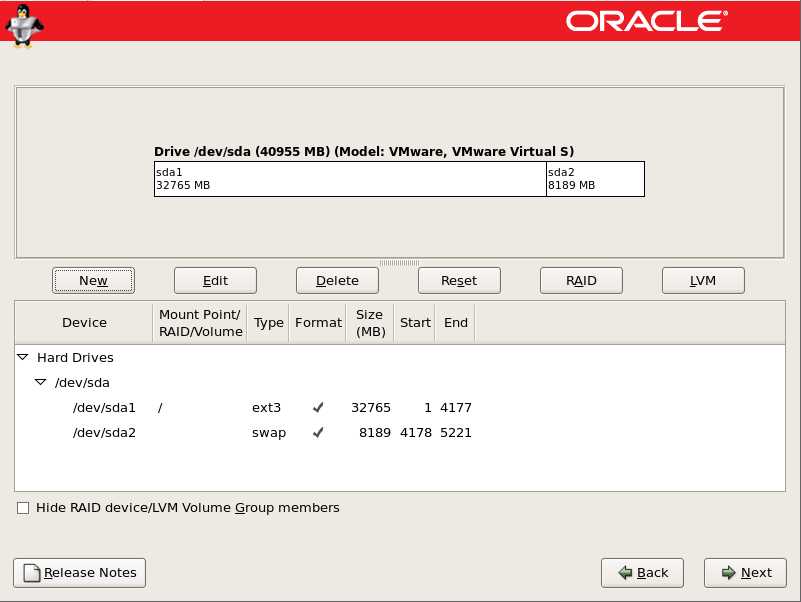Select sda1 32765 MB block in drive diagram
The image size is (801, 602).
coord(350,179)
